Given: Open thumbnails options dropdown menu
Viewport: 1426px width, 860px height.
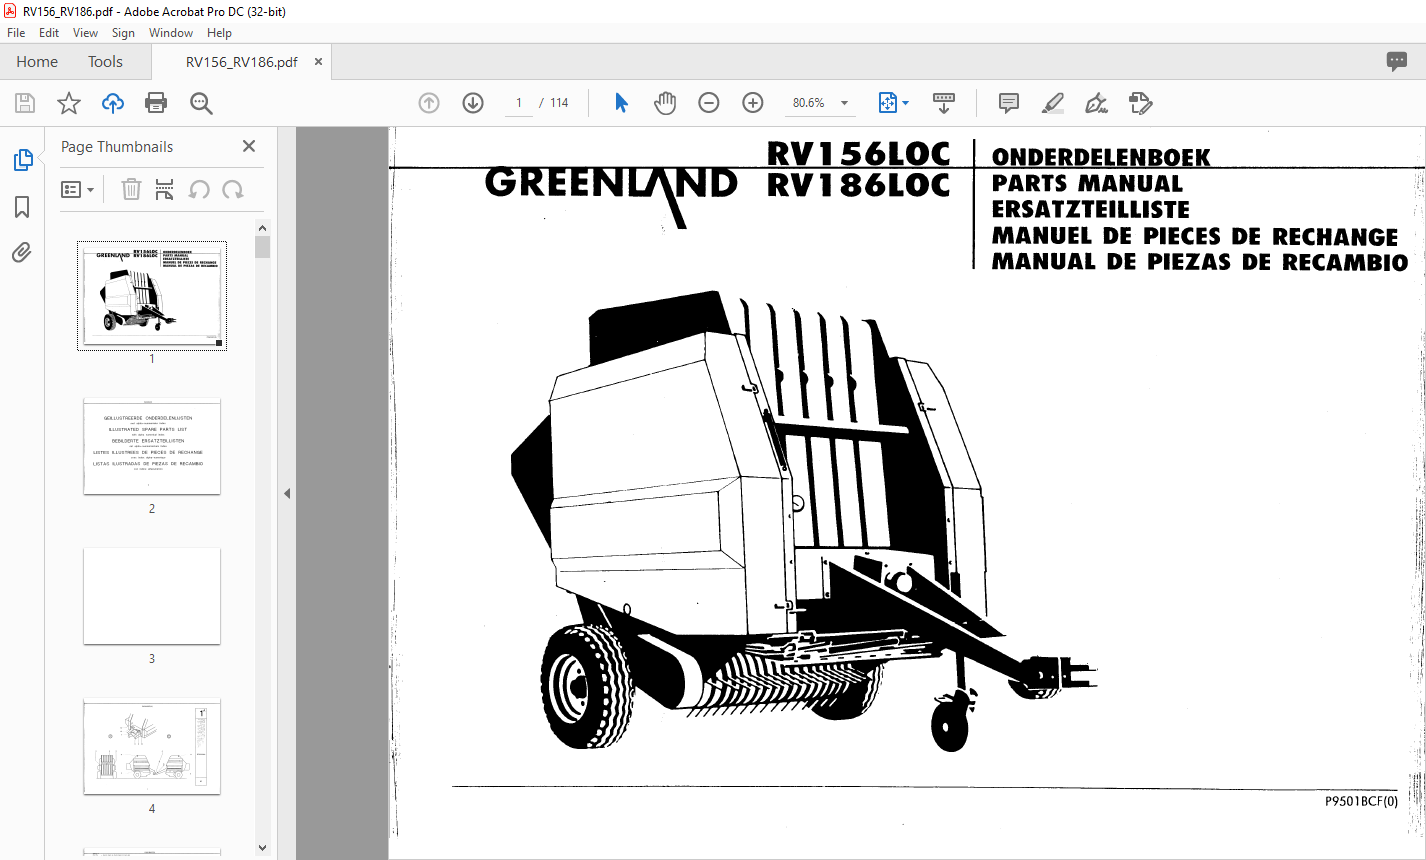Looking at the screenshot, I should tap(78, 189).
